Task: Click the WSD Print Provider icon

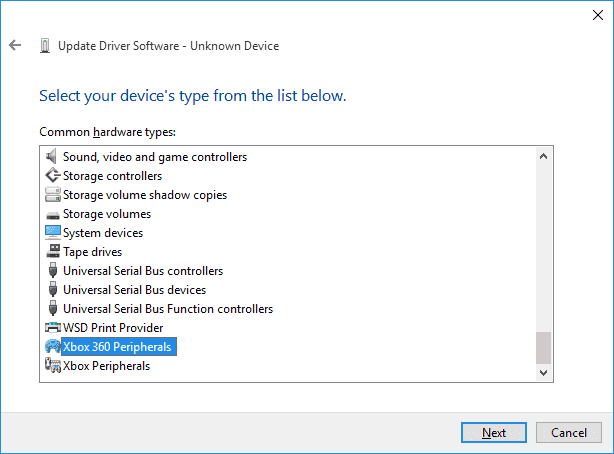Action: [x=53, y=328]
